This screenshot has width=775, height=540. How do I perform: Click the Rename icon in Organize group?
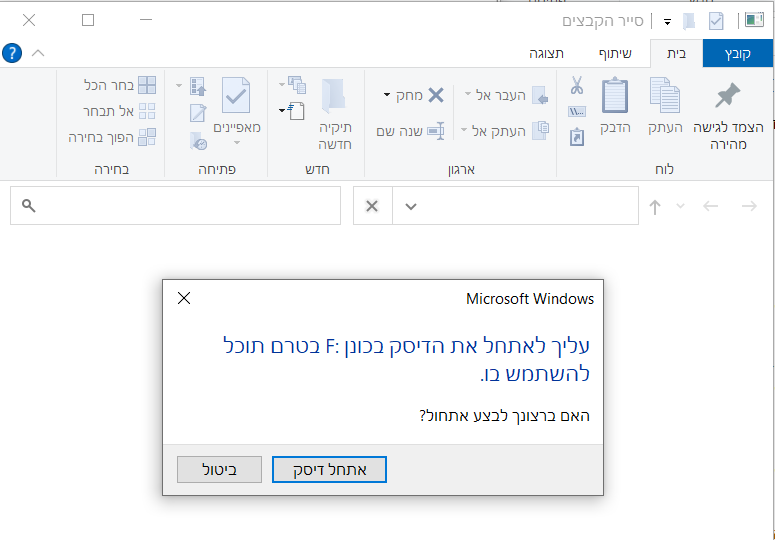point(436,130)
